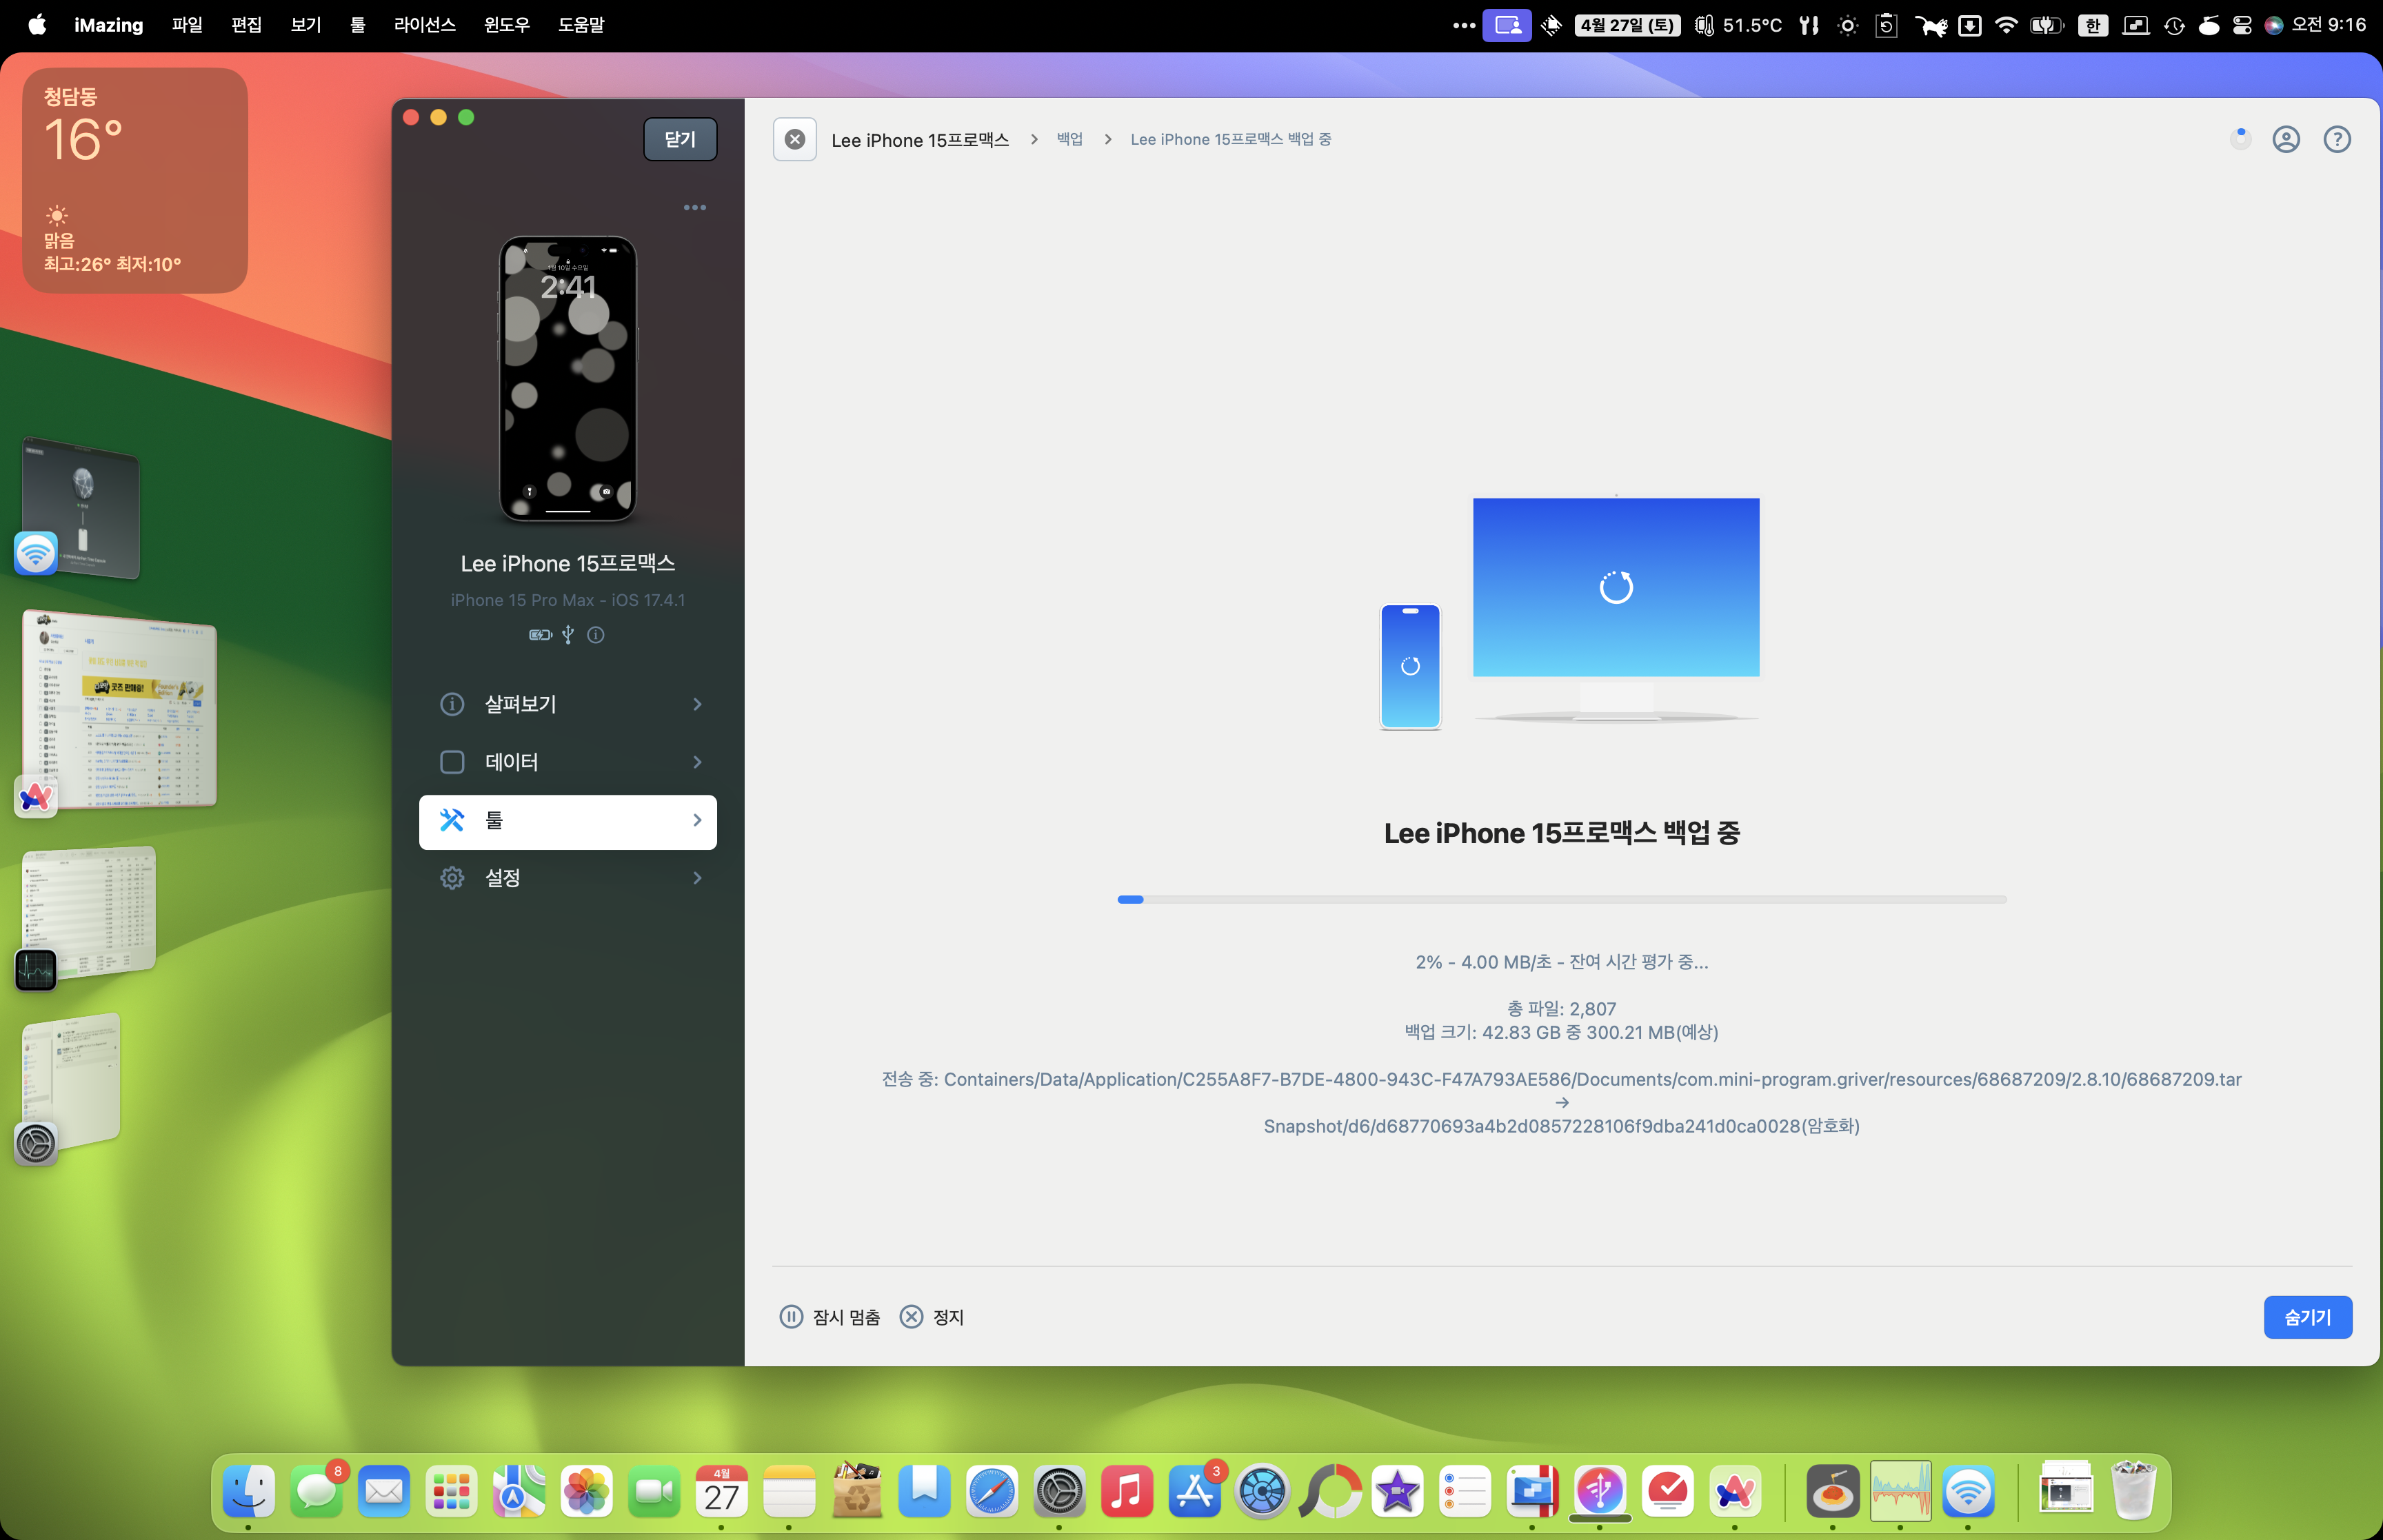The width and height of the screenshot is (2383, 1540).
Task: Click the account profile icon
Action: [x=2286, y=139]
